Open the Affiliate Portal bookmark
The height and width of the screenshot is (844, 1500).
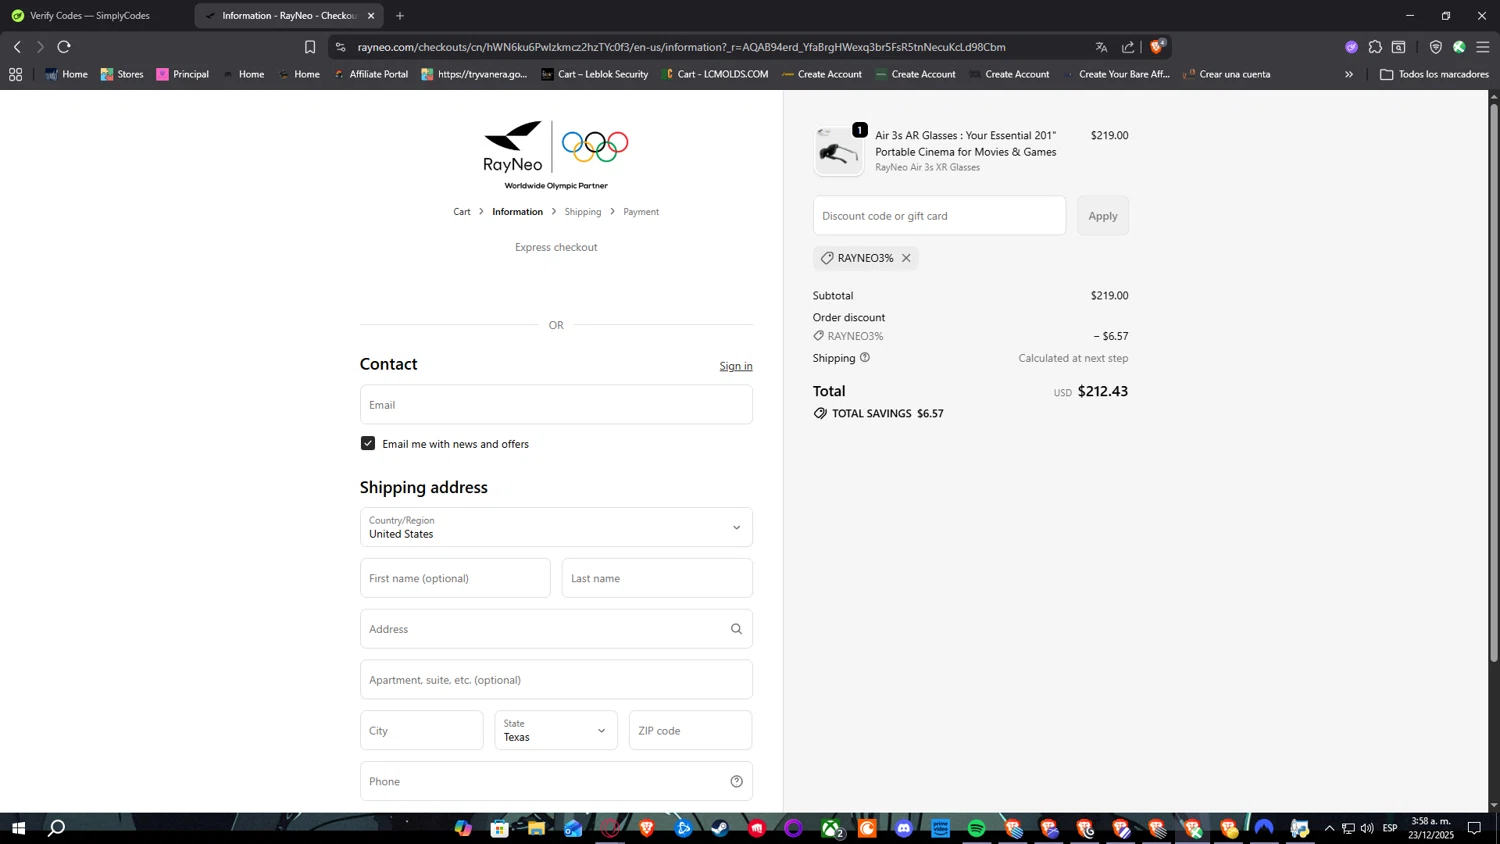coord(371,74)
